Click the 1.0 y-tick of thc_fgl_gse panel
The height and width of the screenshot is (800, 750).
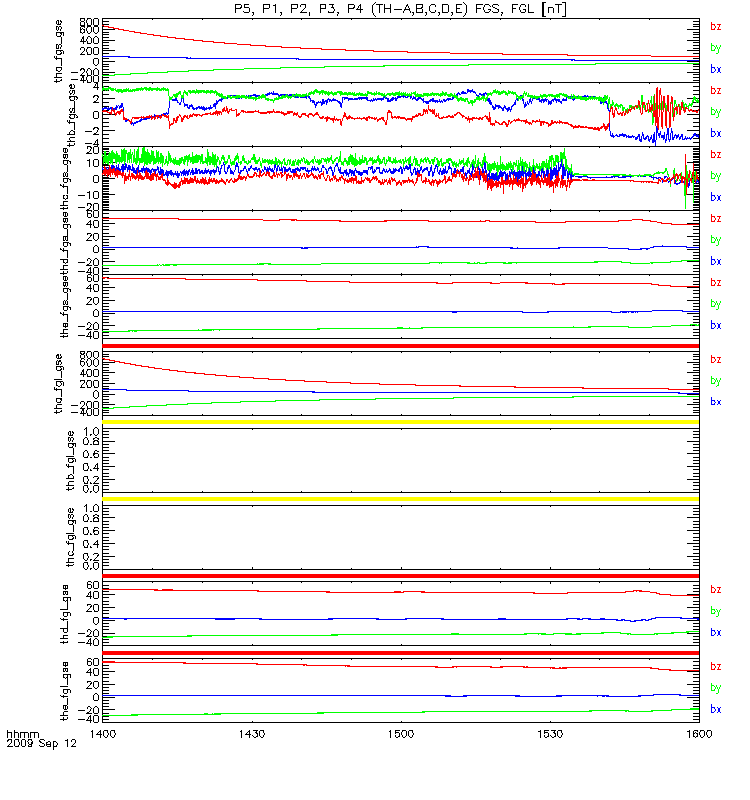point(91,509)
